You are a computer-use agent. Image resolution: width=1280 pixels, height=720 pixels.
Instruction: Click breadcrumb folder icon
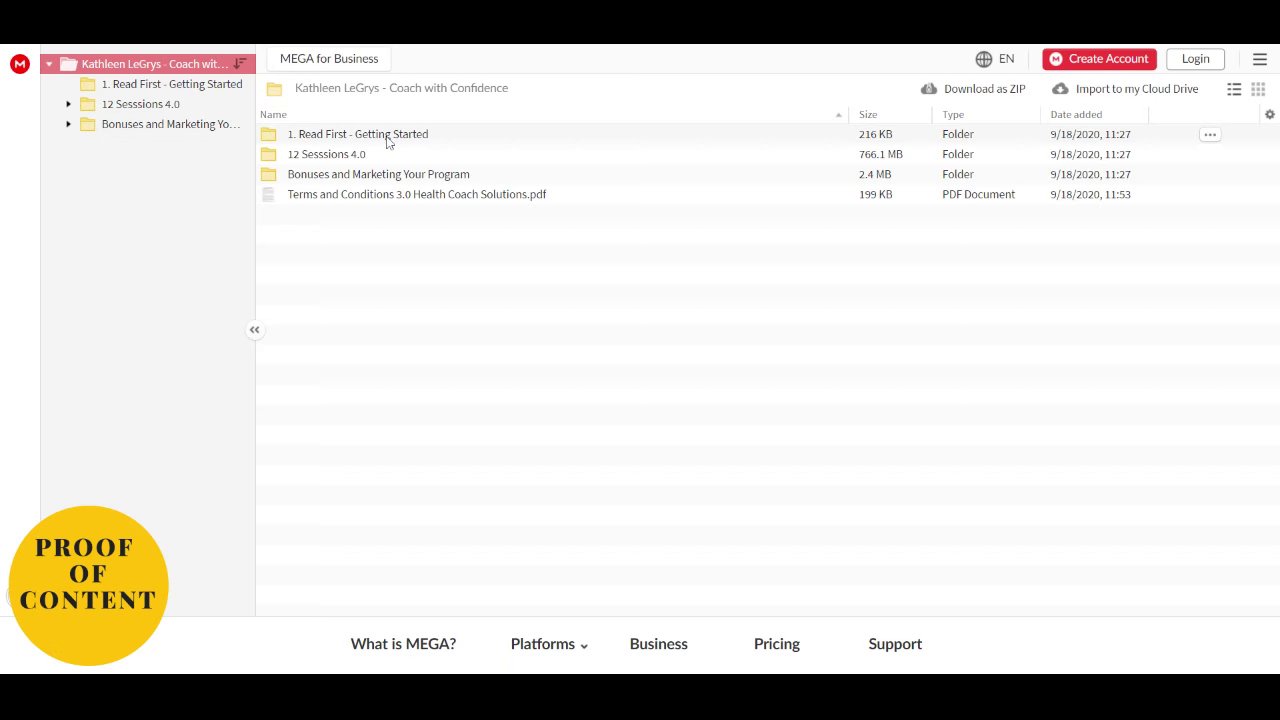click(x=274, y=89)
